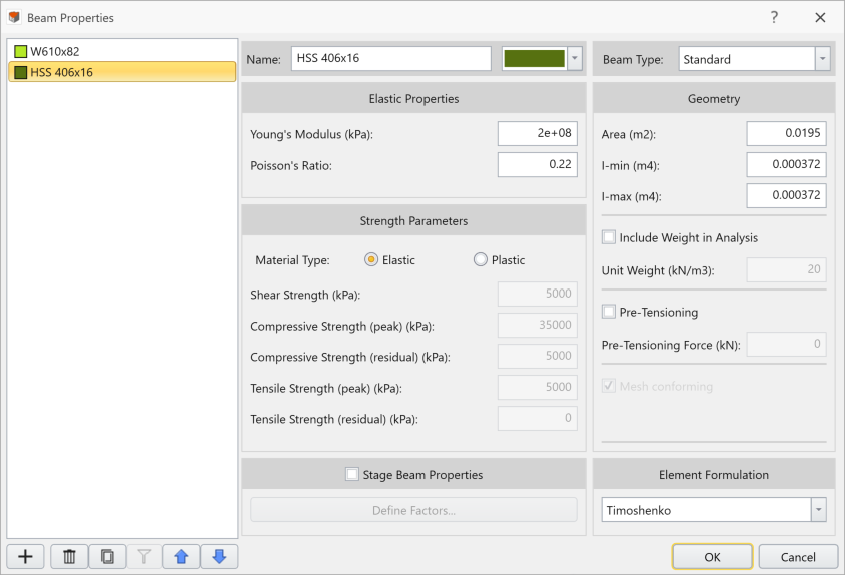This screenshot has width=845, height=575.
Task: Select W610x82 in the beam list
Action: [122, 52]
